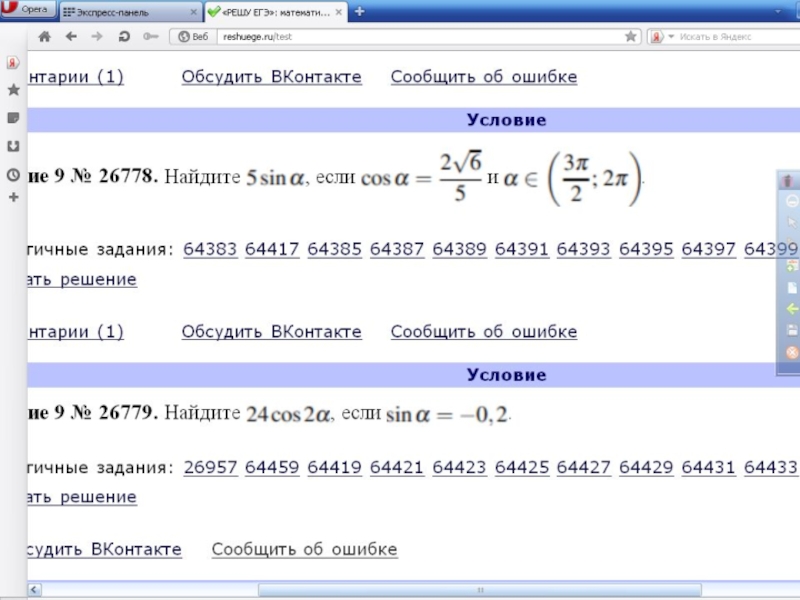The width and height of the screenshot is (800, 600).
Task: Click the green arrow in floating toolbar
Action: click(791, 309)
